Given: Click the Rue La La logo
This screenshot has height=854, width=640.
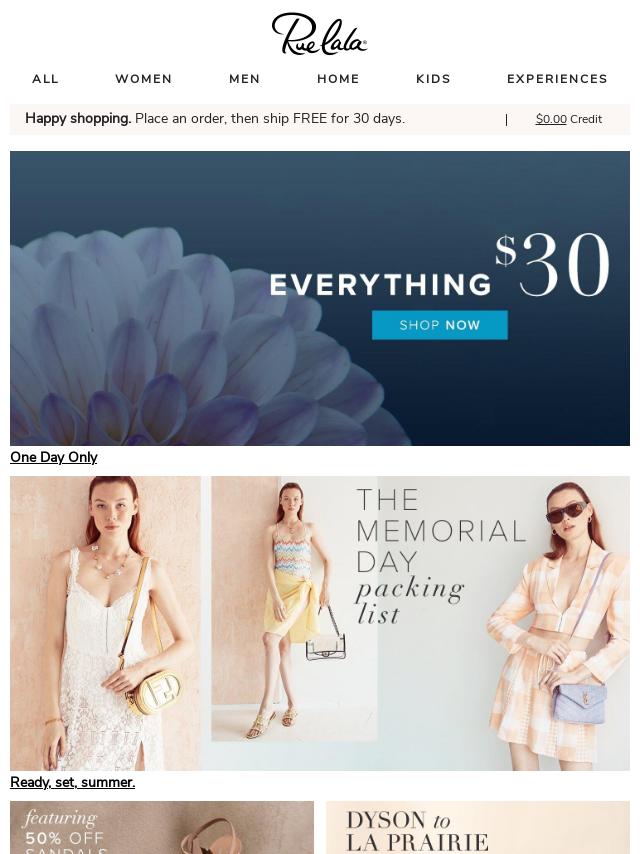Looking at the screenshot, I should pyautogui.click(x=319, y=34).
